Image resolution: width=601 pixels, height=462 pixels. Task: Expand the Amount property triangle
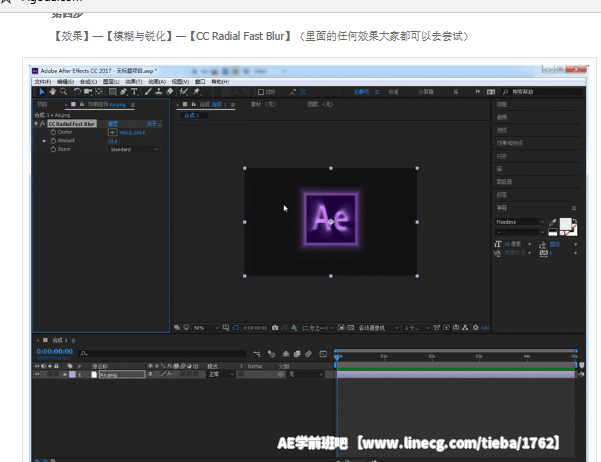click(44, 141)
